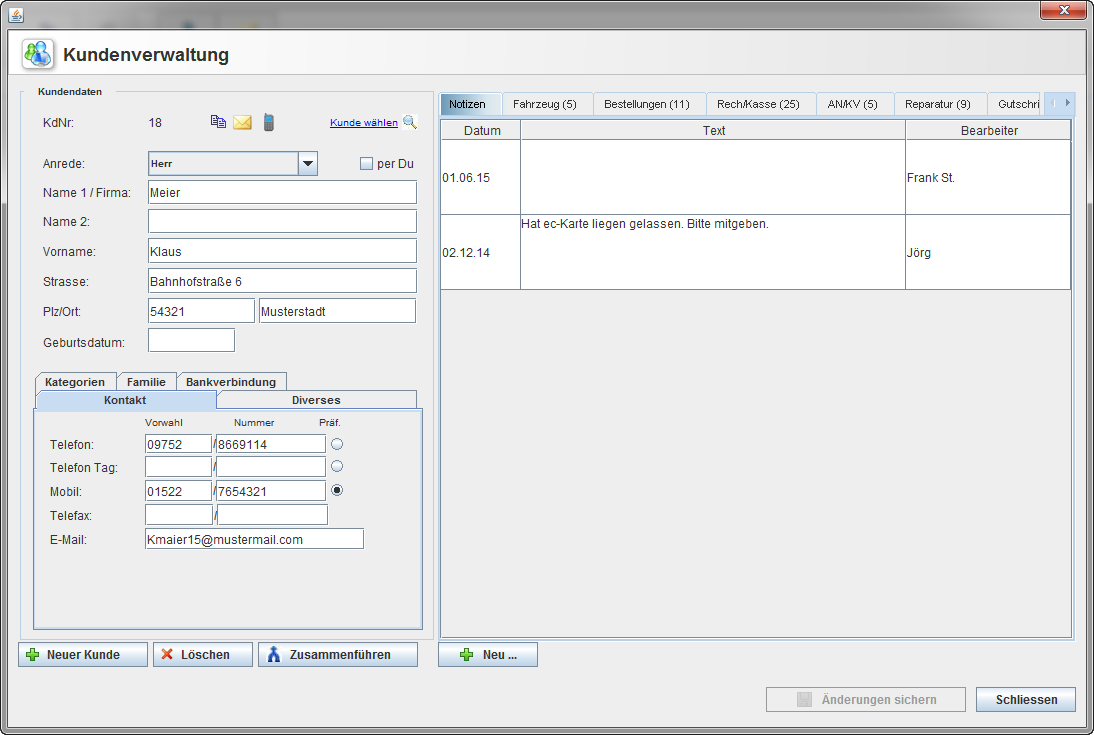Open the Bankverbindung tab
This screenshot has width=1094, height=735.
[x=231, y=381]
